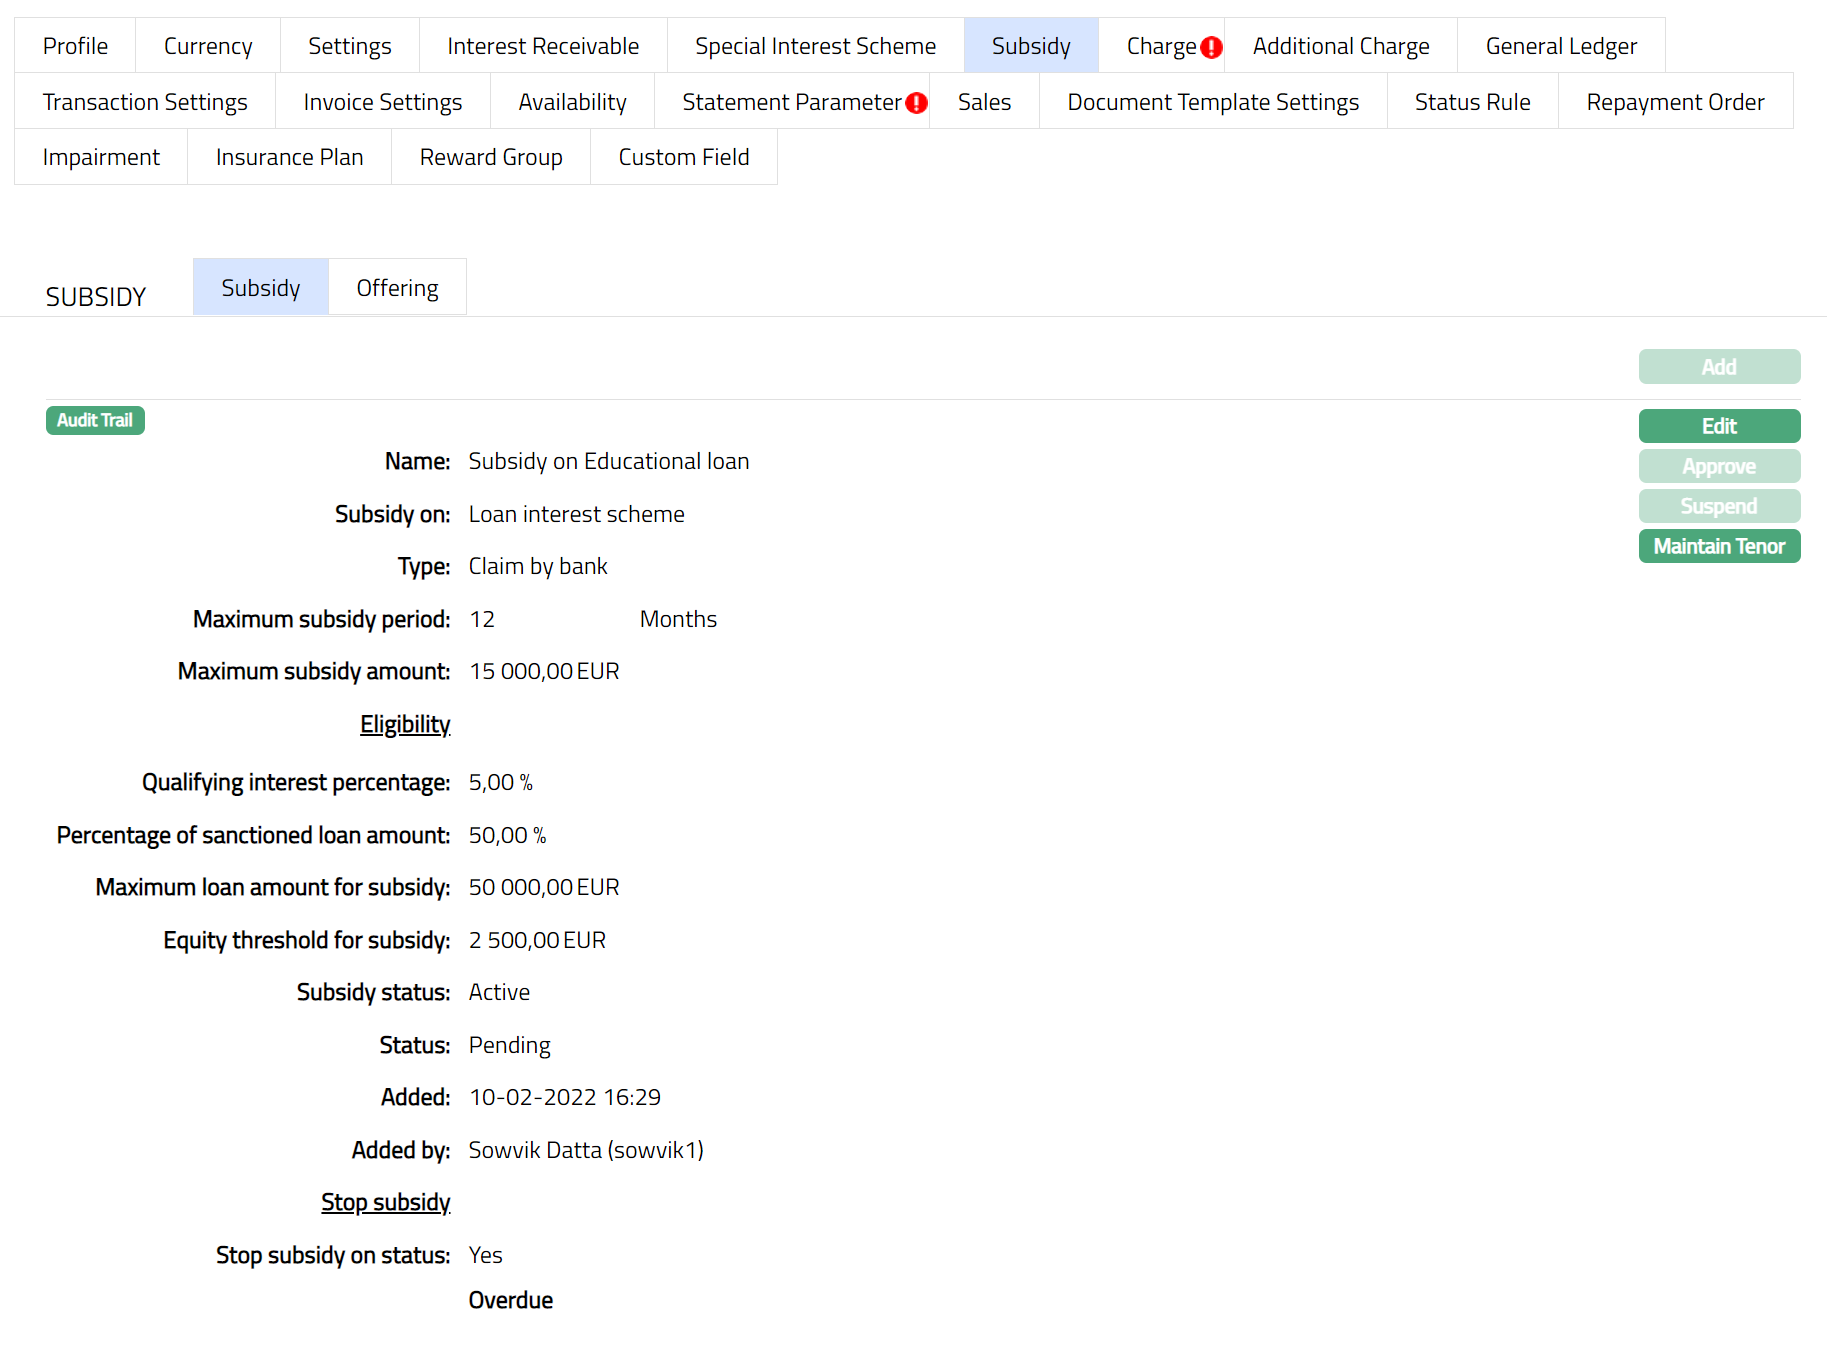Open the General Ledger tab
This screenshot has height=1351, width=1827.
(1560, 46)
